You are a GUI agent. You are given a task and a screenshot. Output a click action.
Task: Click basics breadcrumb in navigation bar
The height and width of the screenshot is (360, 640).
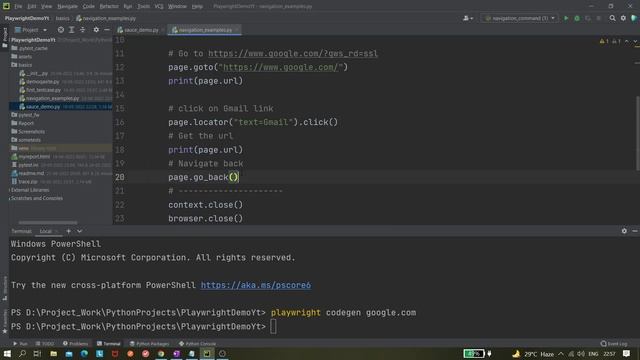pyautogui.click(x=62, y=18)
